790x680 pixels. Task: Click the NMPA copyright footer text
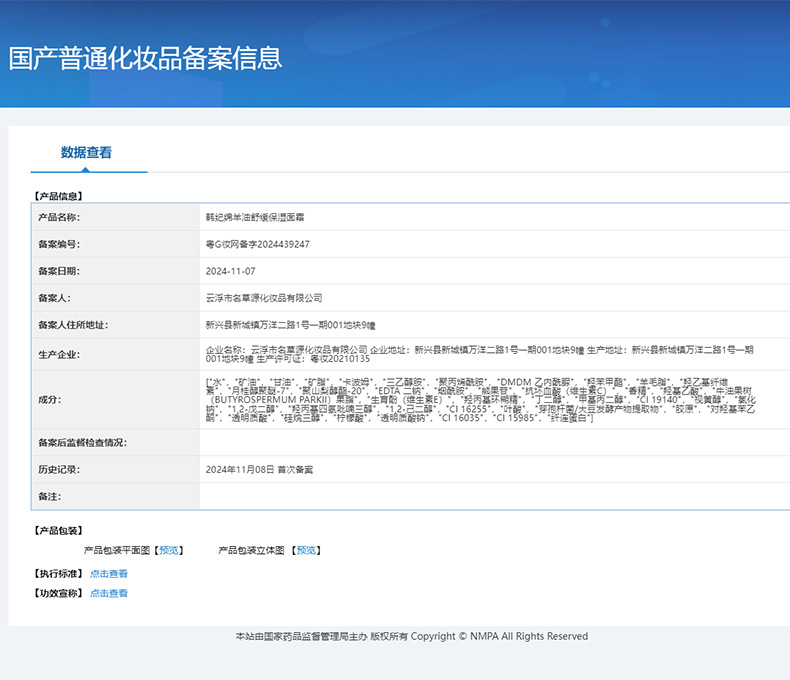pyautogui.click(x=412, y=636)
